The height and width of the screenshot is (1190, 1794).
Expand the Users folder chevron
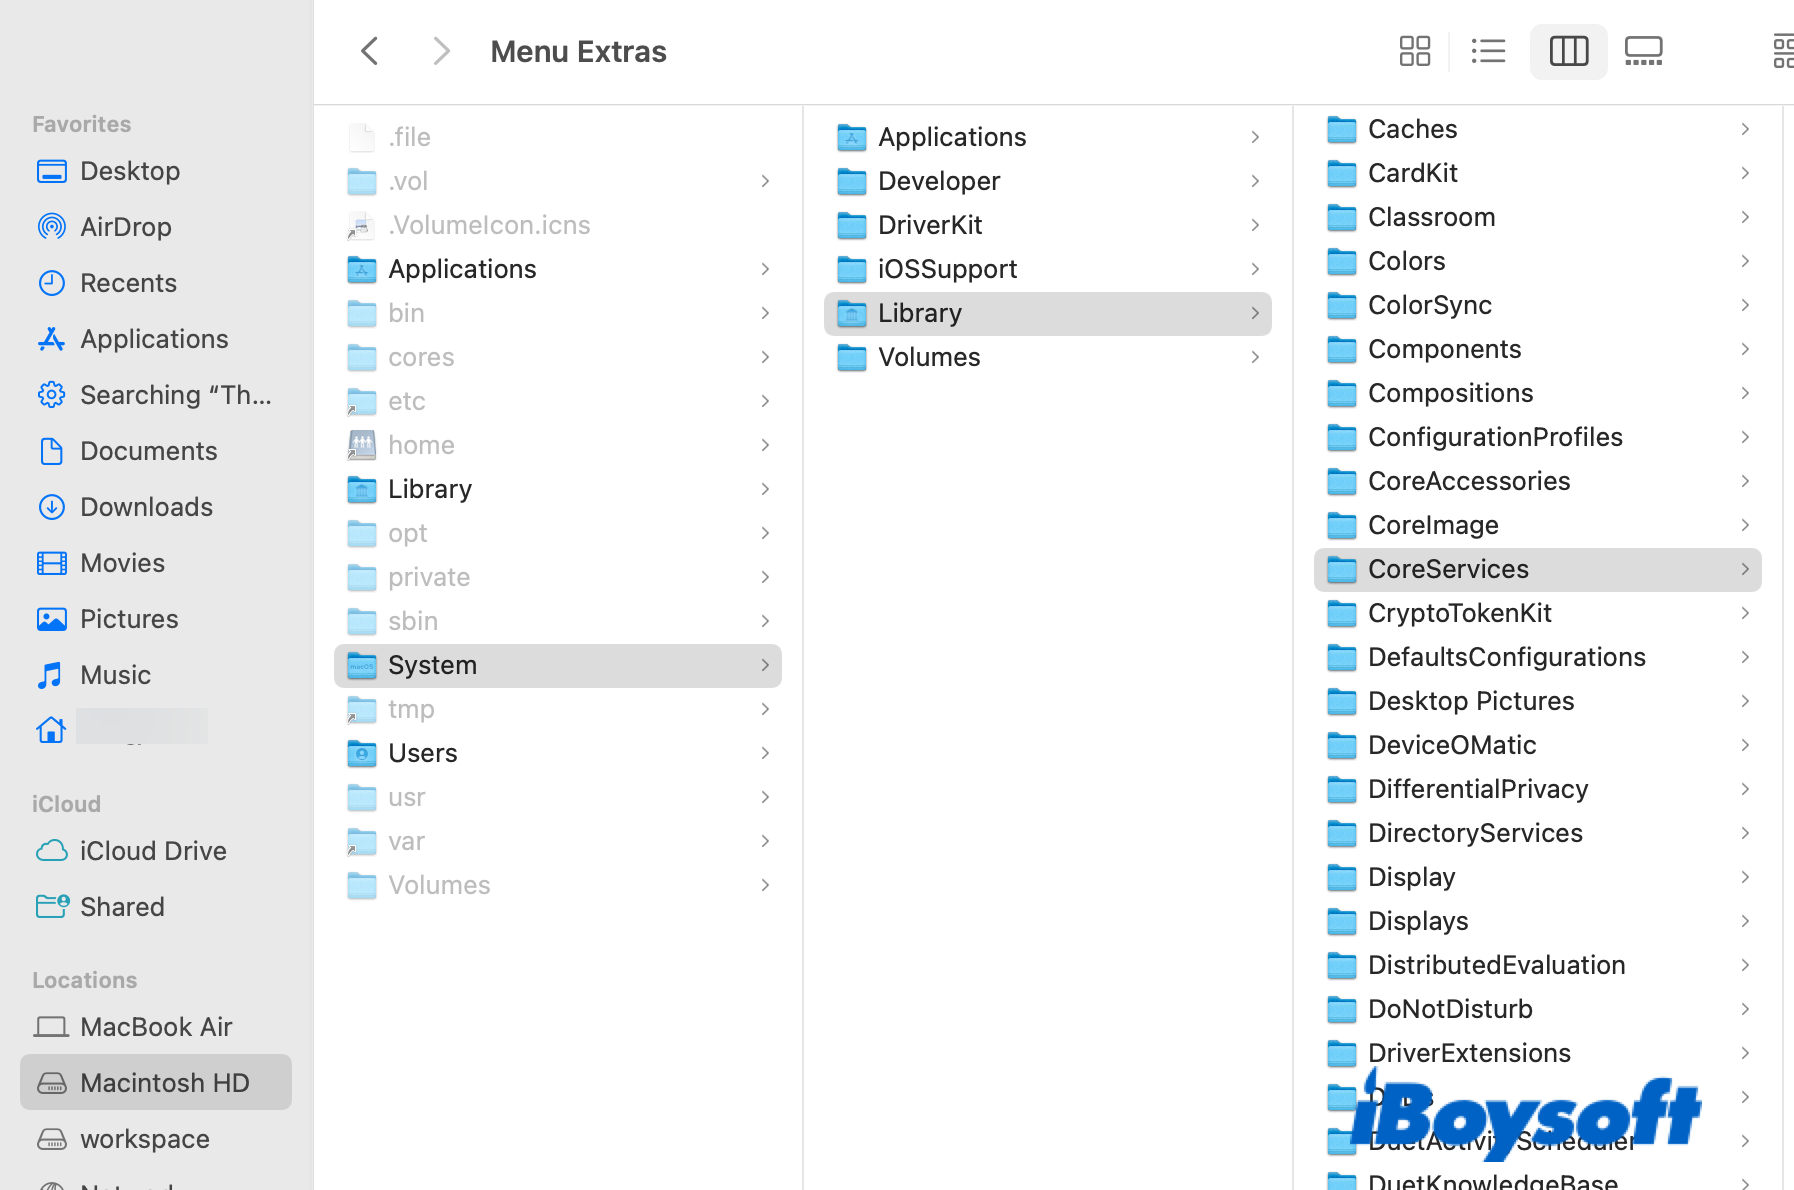(x=765, y=753)
